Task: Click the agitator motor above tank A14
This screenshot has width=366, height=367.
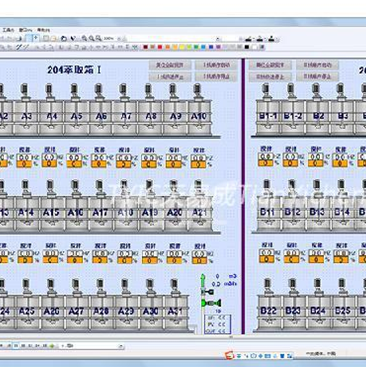Action: click(26, 187)
